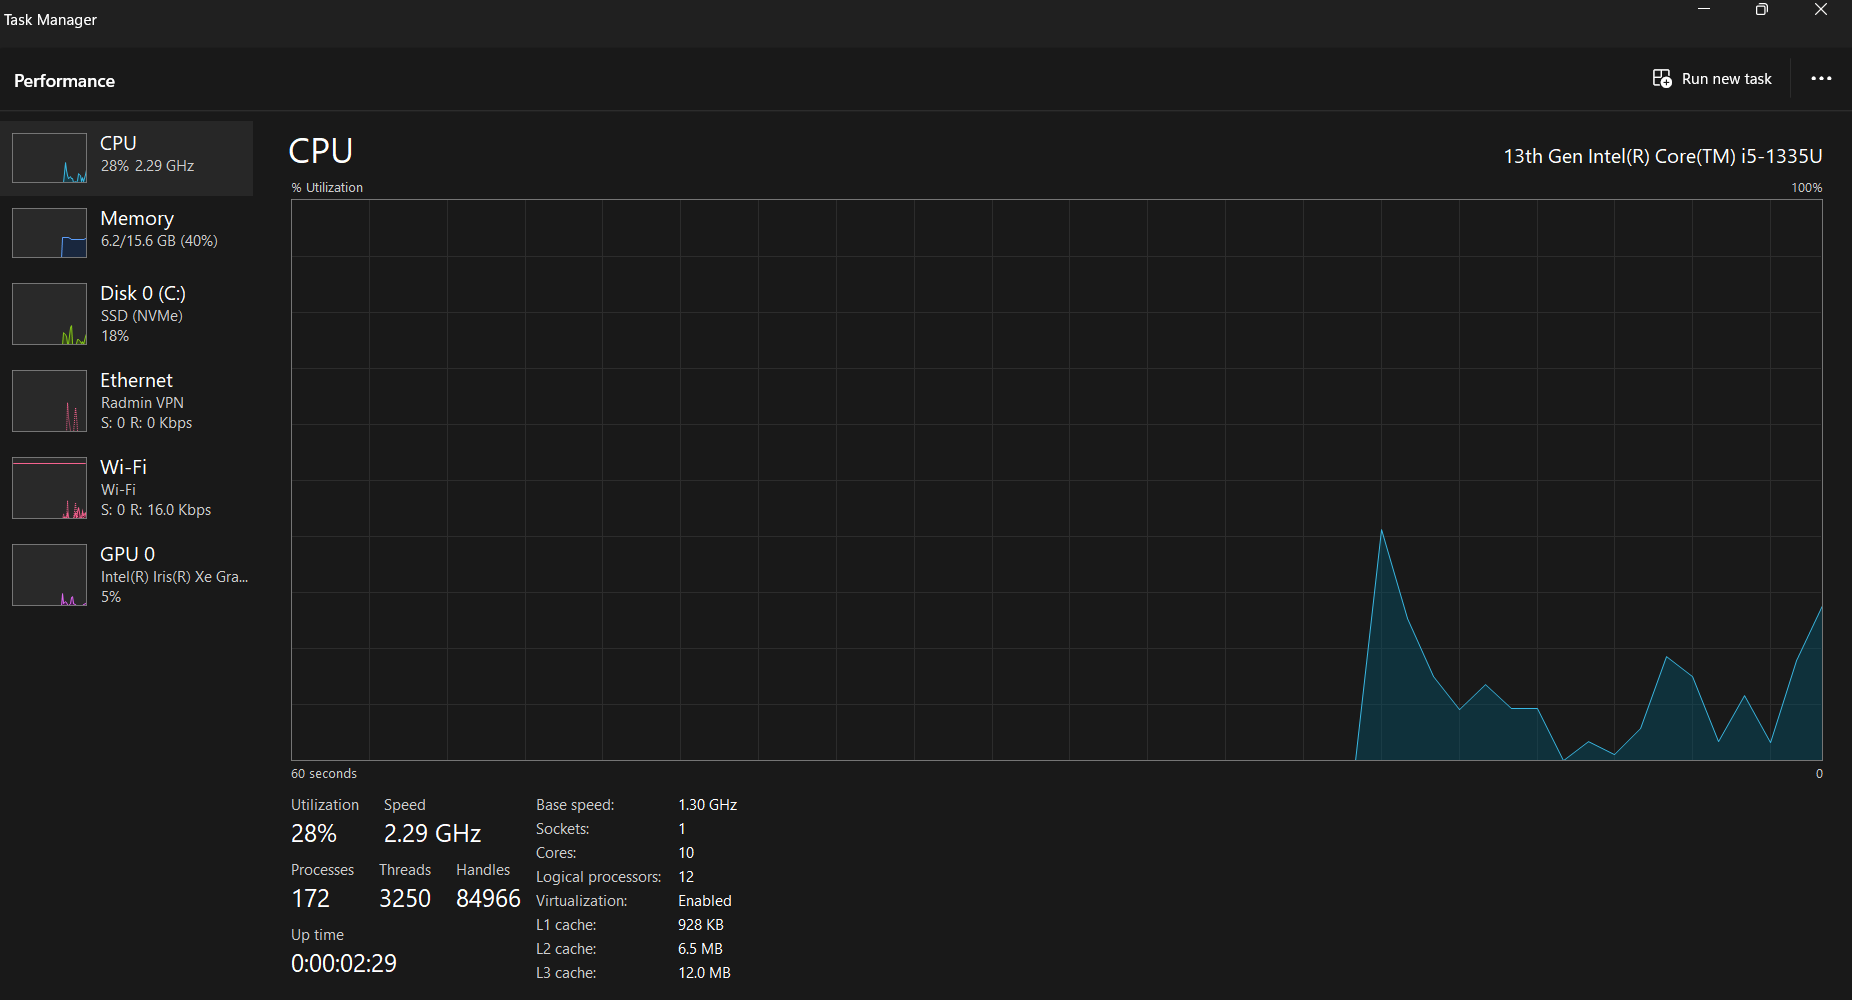This screenshot has width=1852, height=1000.
Task: Click the Up time value 0:00:02:29
Action: (x=344, y=963)
